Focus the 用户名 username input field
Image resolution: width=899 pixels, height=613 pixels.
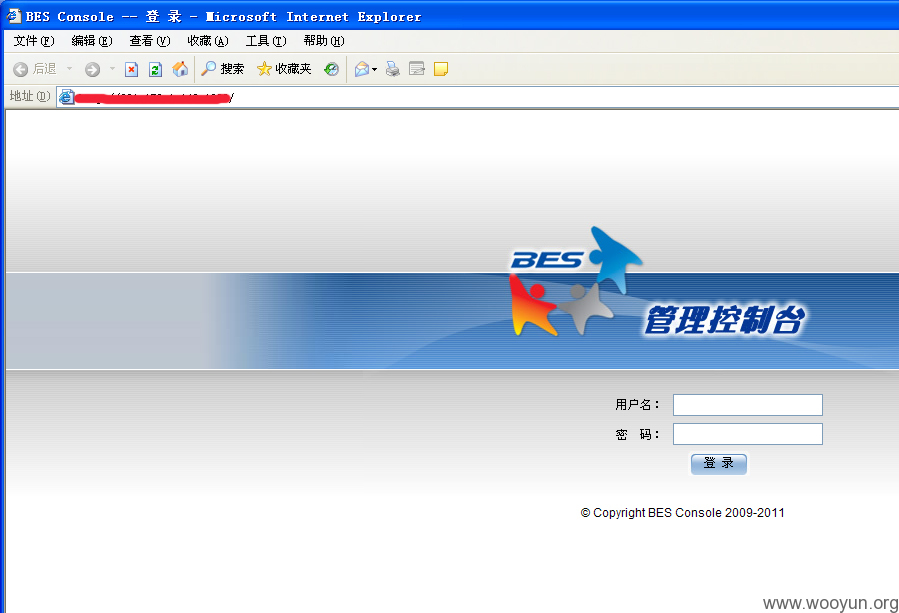748,405
